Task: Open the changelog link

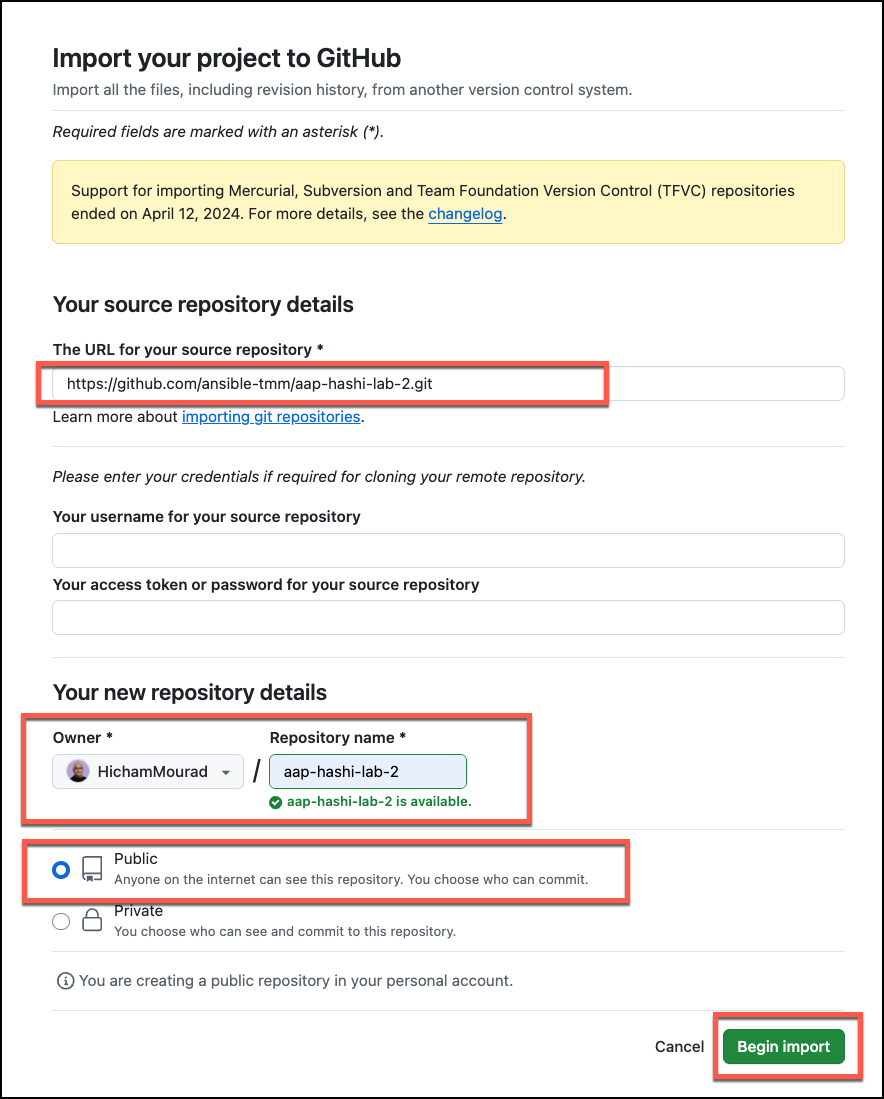Action: click(x=465, y=214)
